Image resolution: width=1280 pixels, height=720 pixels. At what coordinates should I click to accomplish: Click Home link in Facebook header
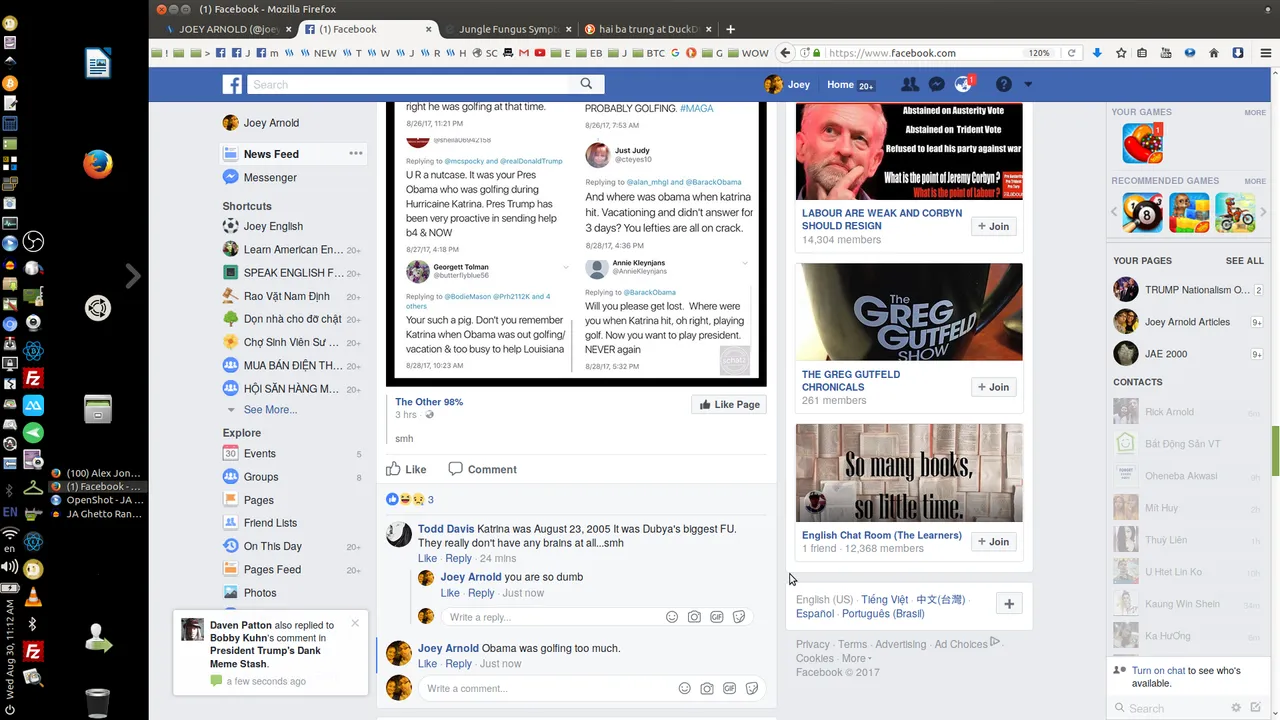(x=840, y=85)
